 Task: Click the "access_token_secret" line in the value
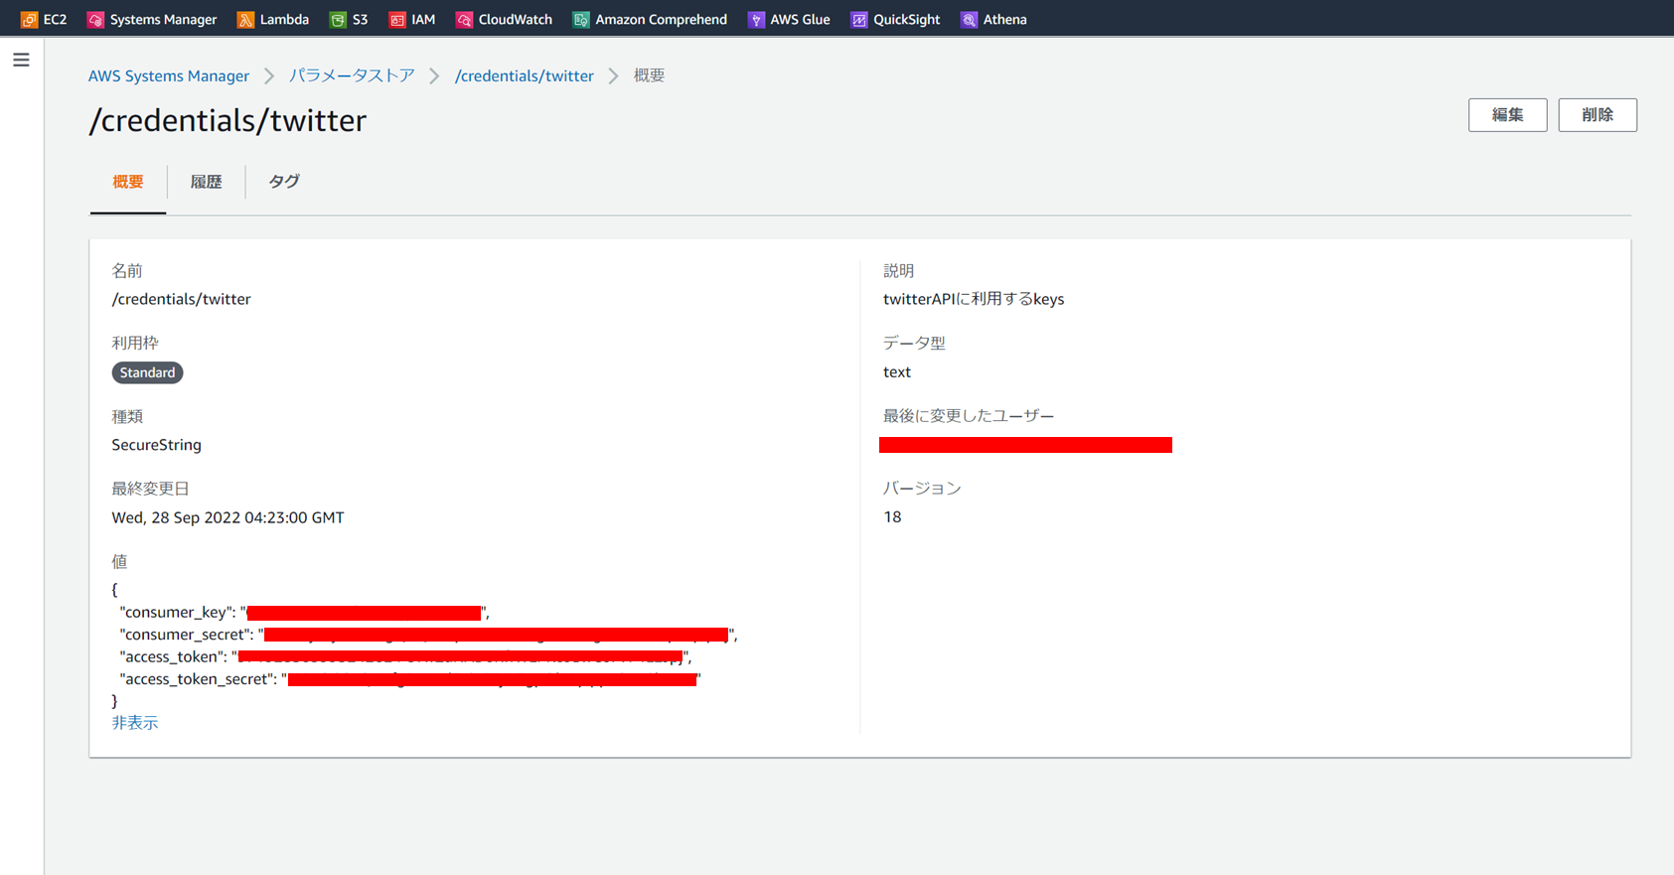pyautogui.click(x=410, y=679)
